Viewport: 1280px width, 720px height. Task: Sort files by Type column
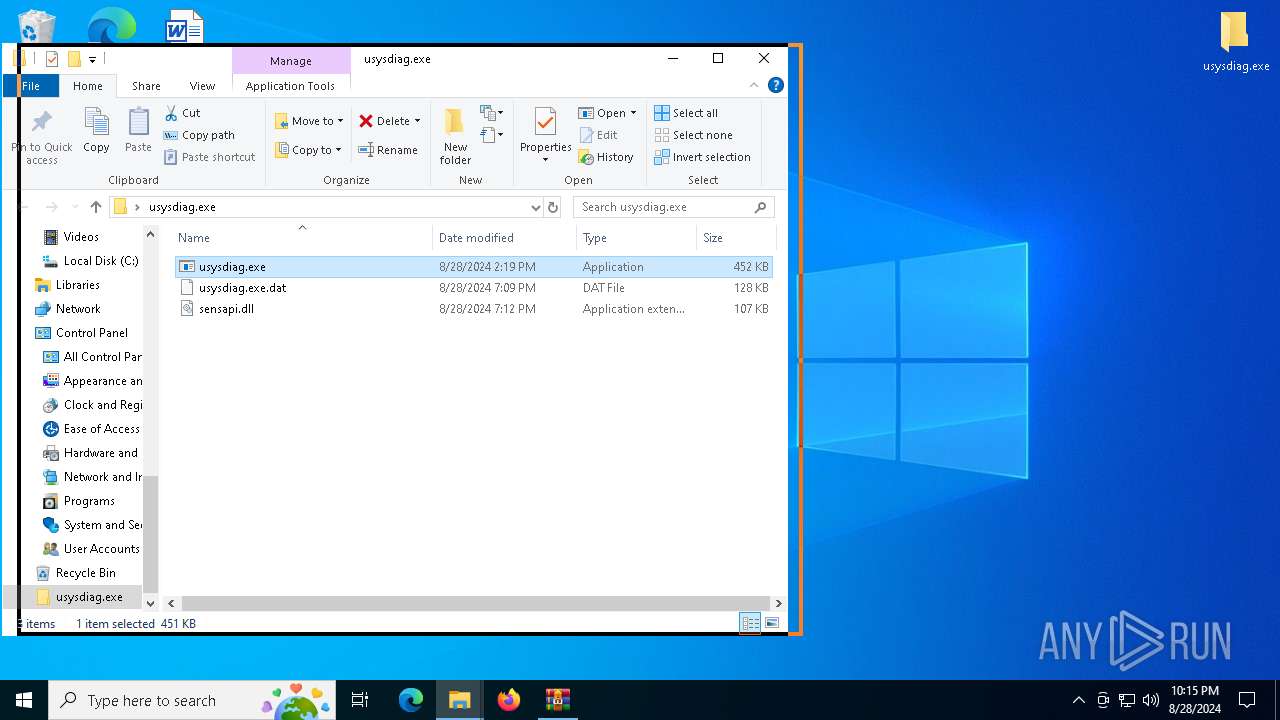tap(637, 238)
